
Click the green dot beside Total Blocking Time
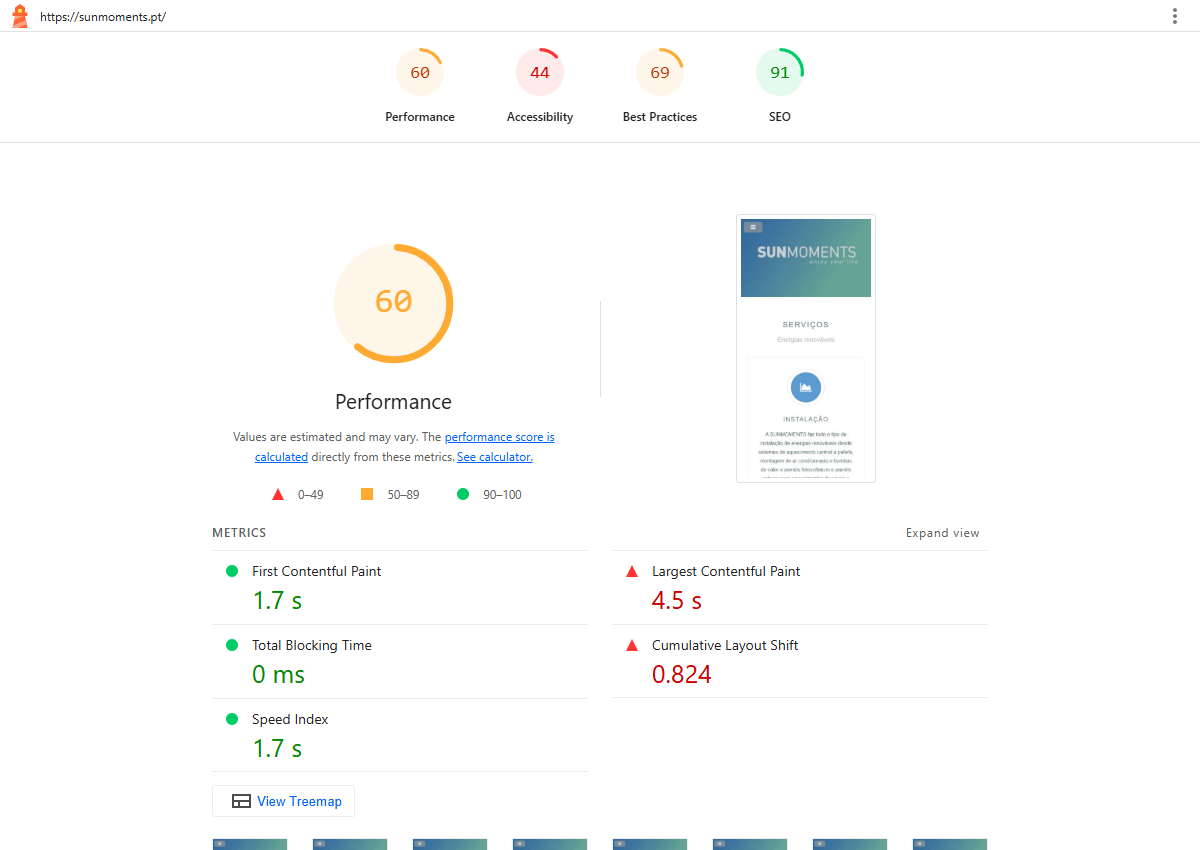[232, 645]
